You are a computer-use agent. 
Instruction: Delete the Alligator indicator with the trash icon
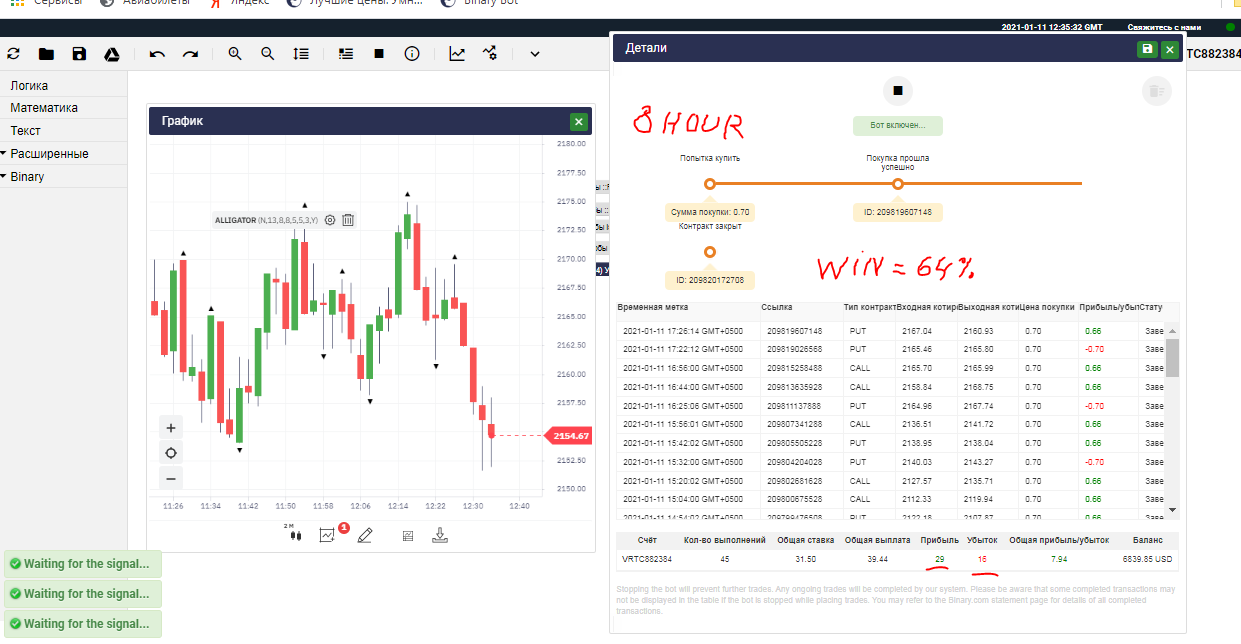coord(348,220)
